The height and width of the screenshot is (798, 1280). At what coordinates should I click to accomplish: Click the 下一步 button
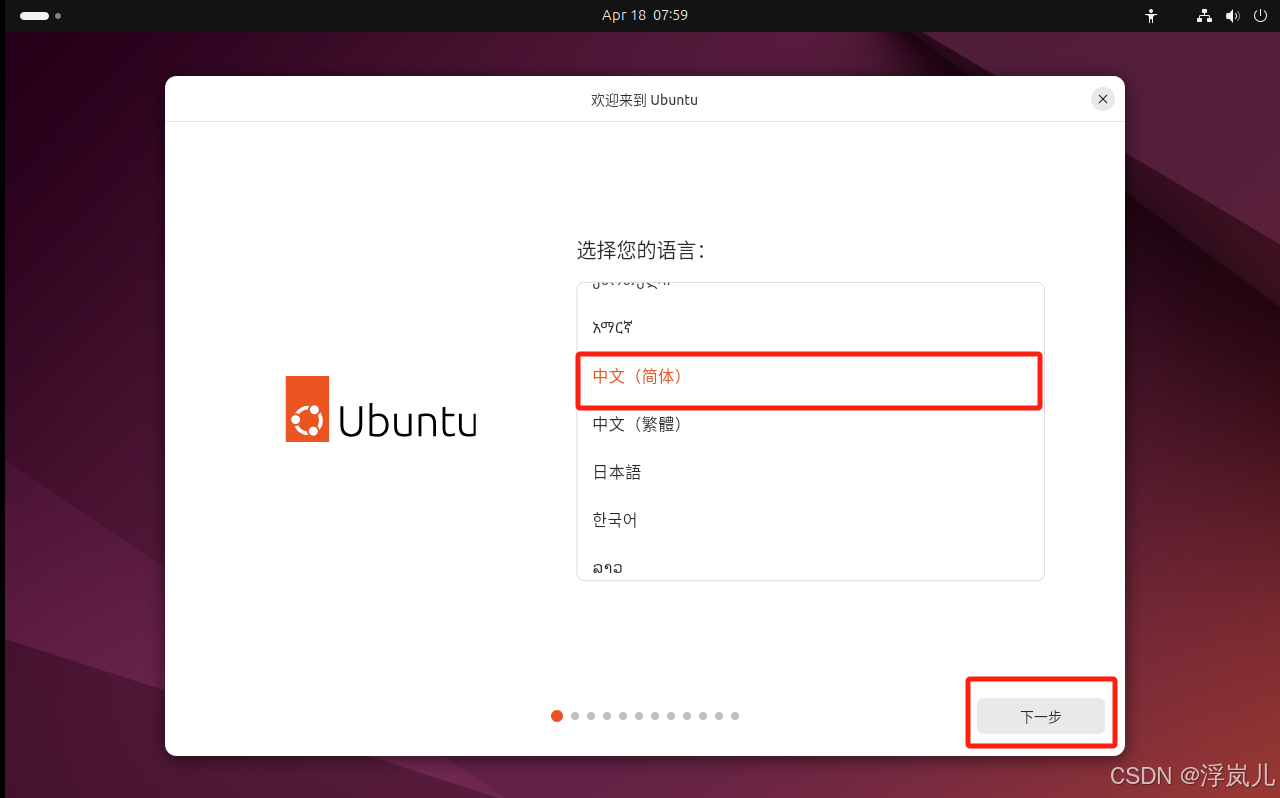coord(1041,716)
